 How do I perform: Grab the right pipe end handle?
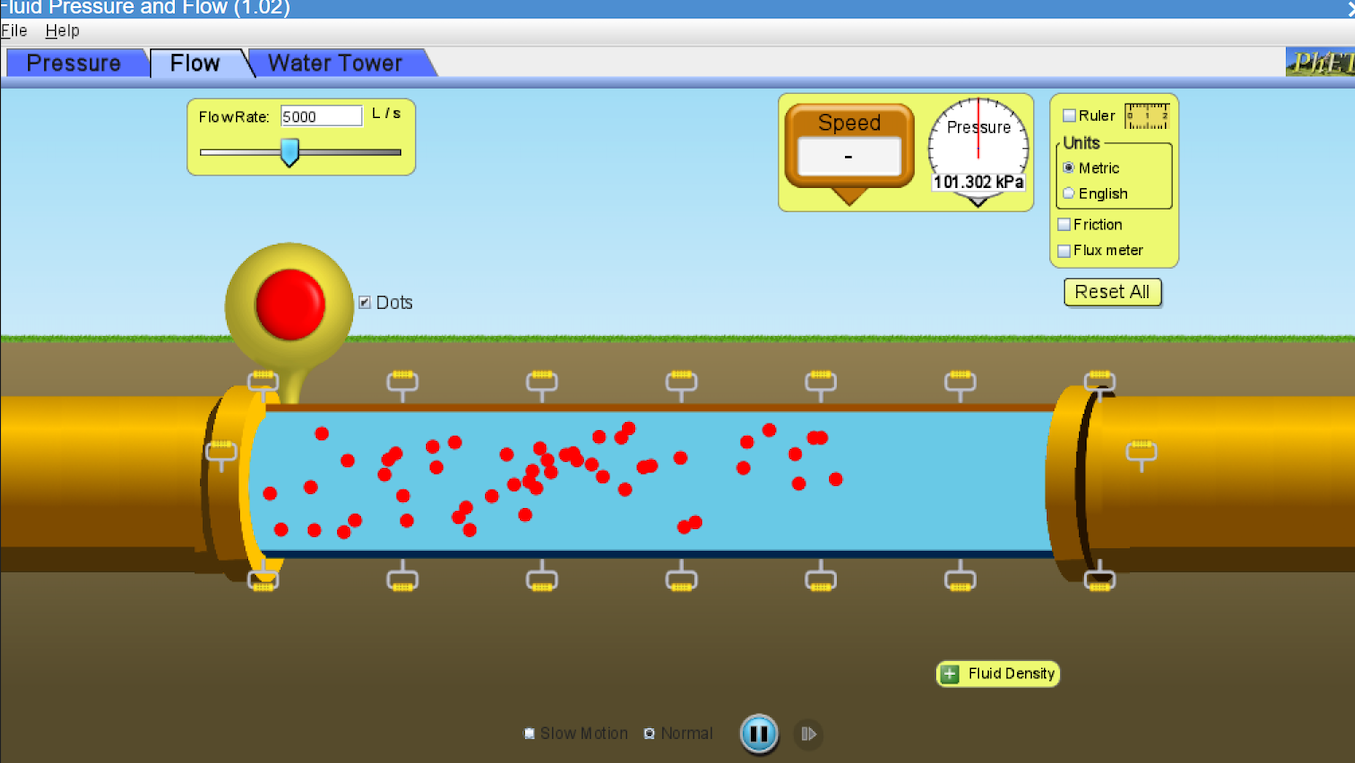tap(1141, 452)
